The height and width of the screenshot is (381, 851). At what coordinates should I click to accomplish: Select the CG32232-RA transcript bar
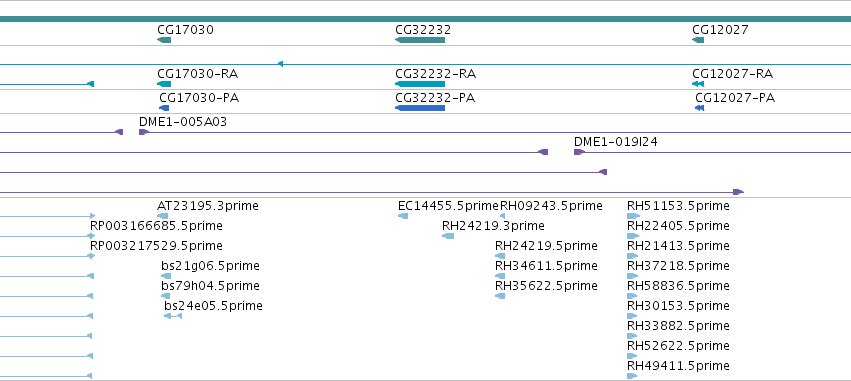[420, 84]
